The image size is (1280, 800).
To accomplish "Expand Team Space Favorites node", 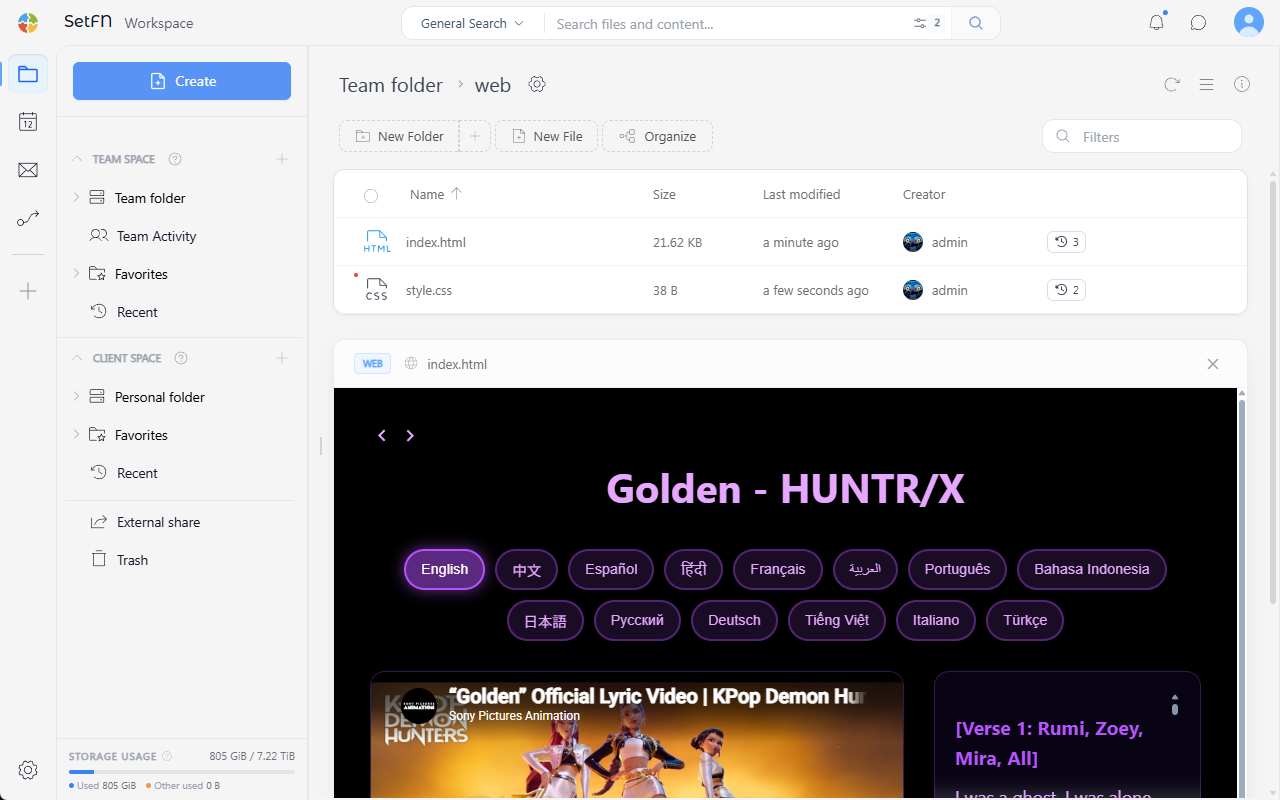I will tap(76, 274).
